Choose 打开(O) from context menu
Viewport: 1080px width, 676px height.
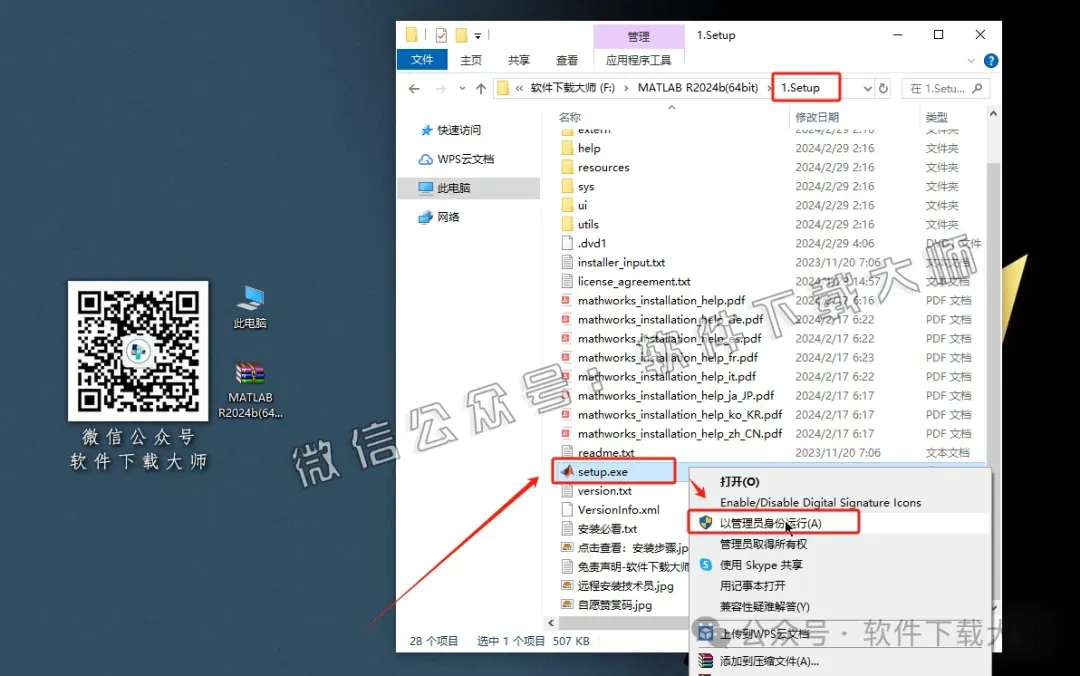[x=739, y=482]
